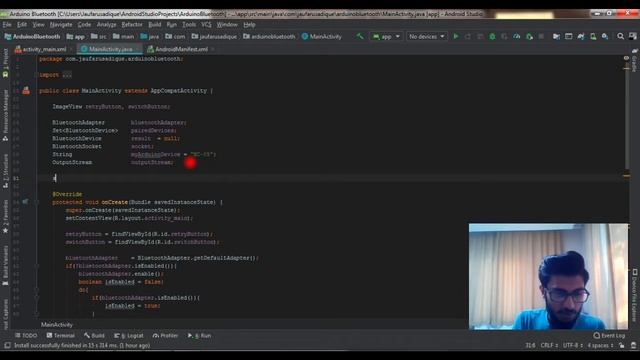Run the app with the green play button

(456, 36)
